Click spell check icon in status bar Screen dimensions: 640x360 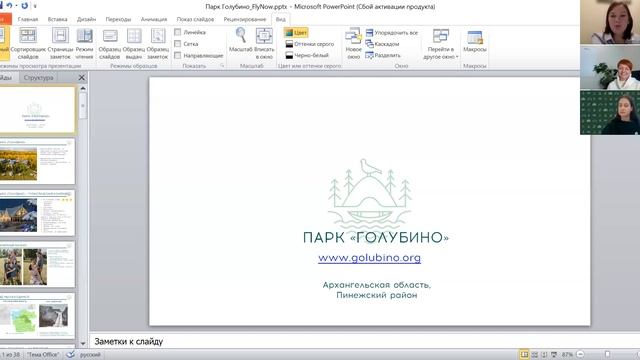click(71, 354)
